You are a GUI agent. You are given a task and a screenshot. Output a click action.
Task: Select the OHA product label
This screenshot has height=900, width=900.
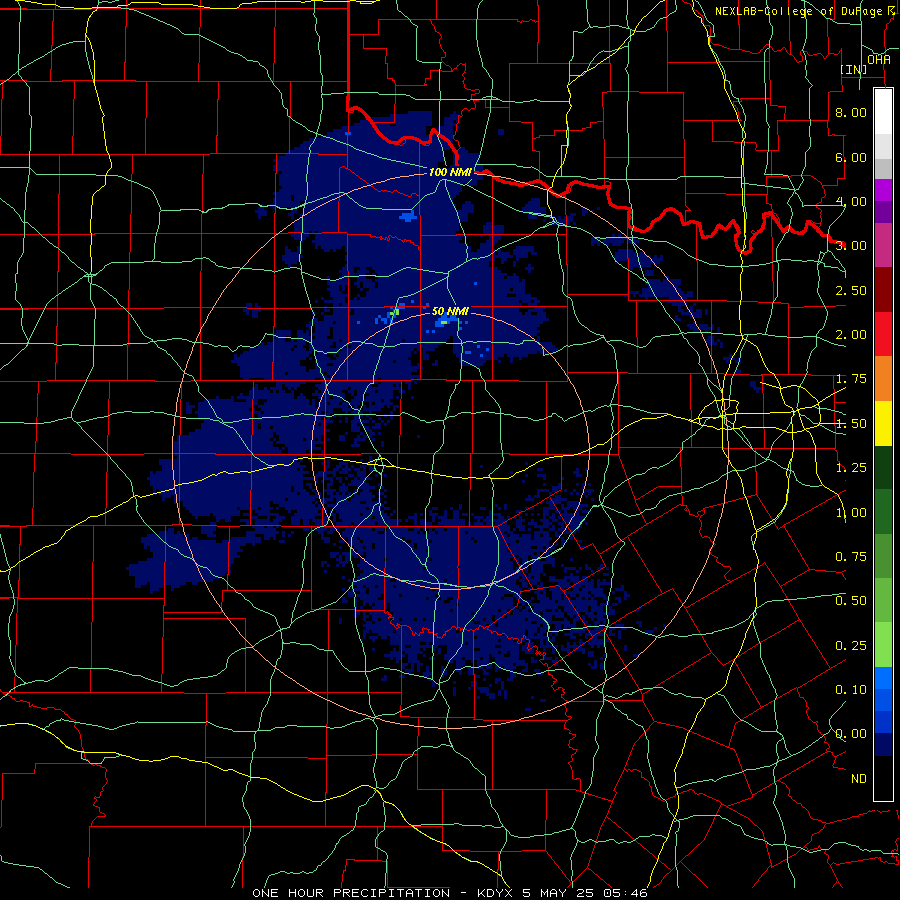coord(878,59)
